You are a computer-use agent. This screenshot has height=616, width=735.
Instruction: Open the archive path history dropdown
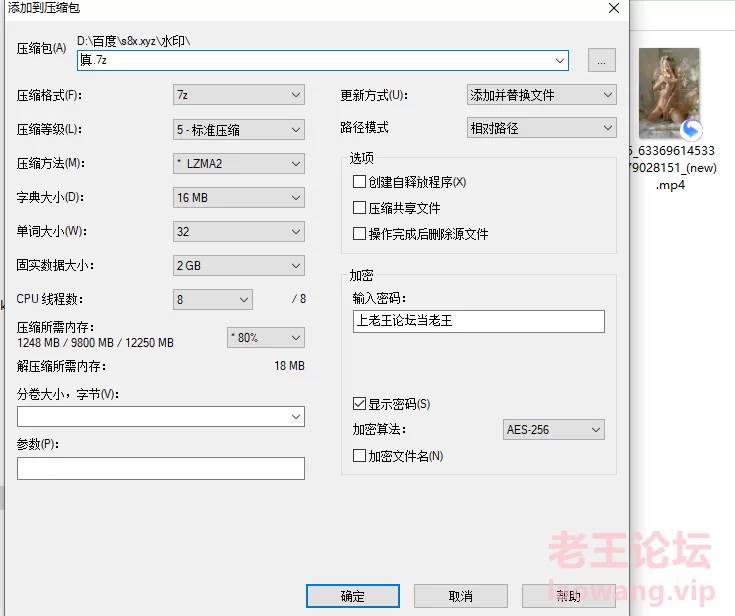click(x=560, y=60)
